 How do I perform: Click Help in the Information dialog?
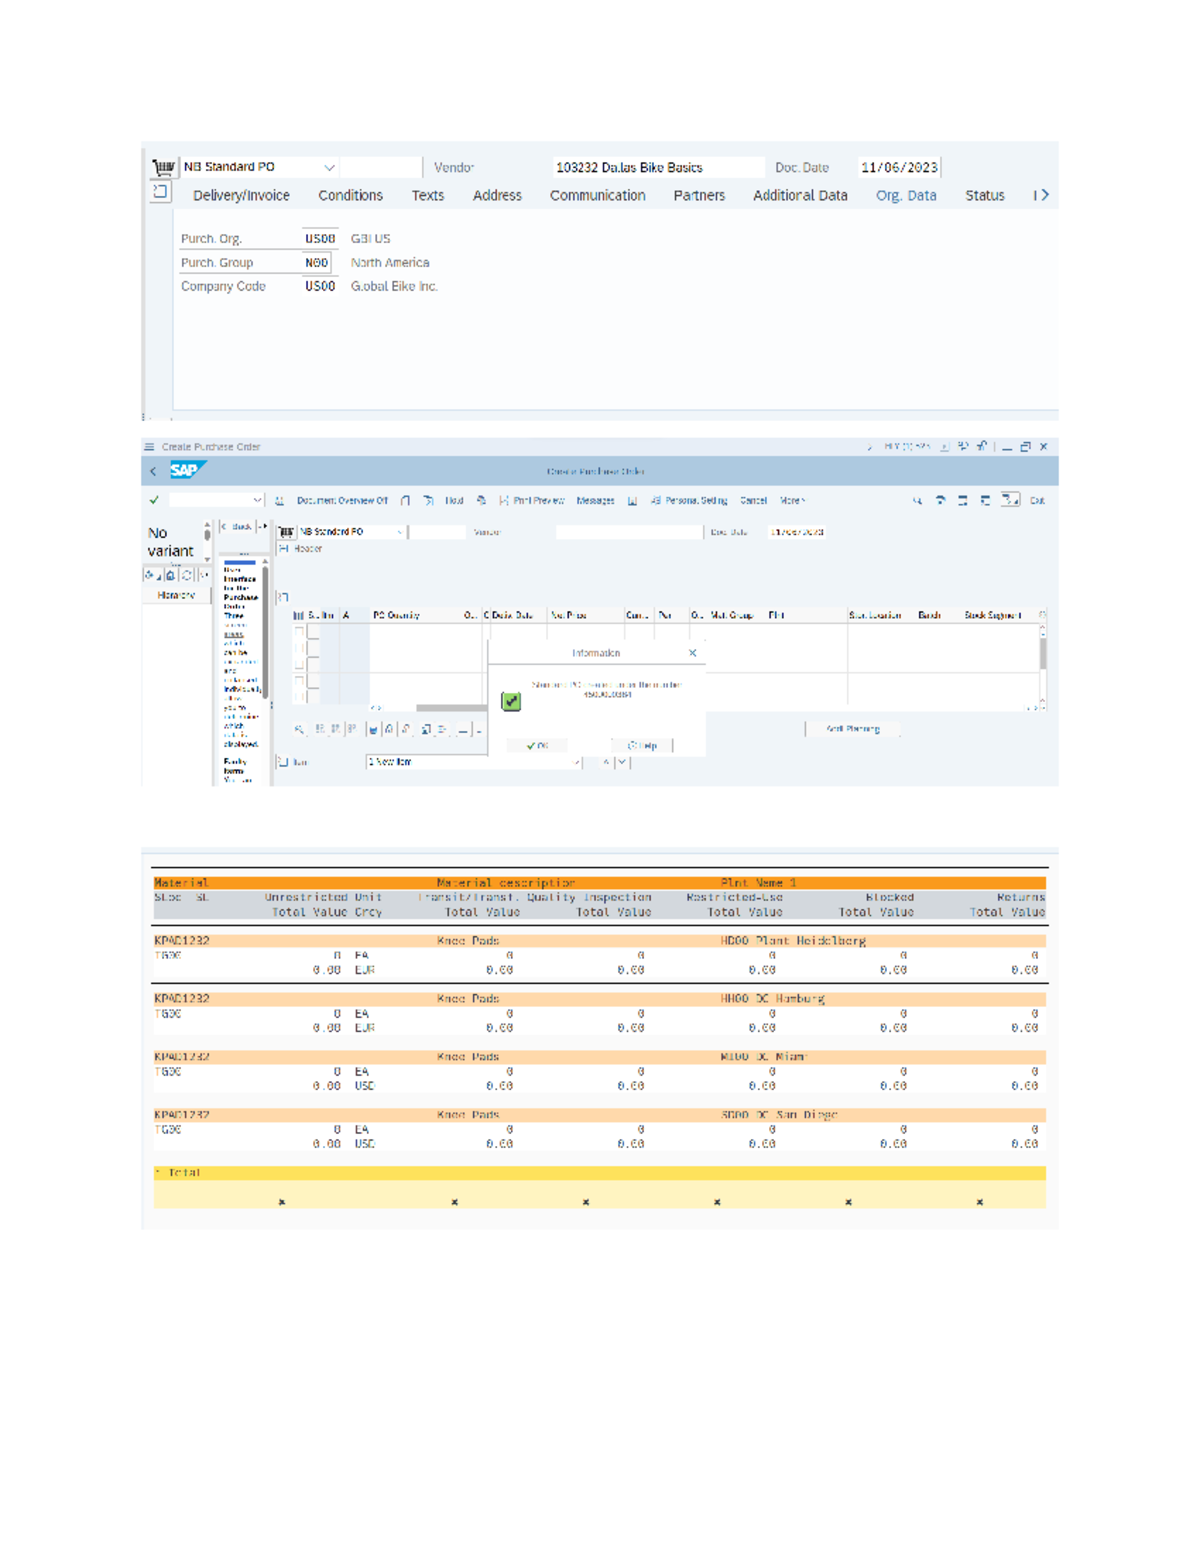(643, 746)
